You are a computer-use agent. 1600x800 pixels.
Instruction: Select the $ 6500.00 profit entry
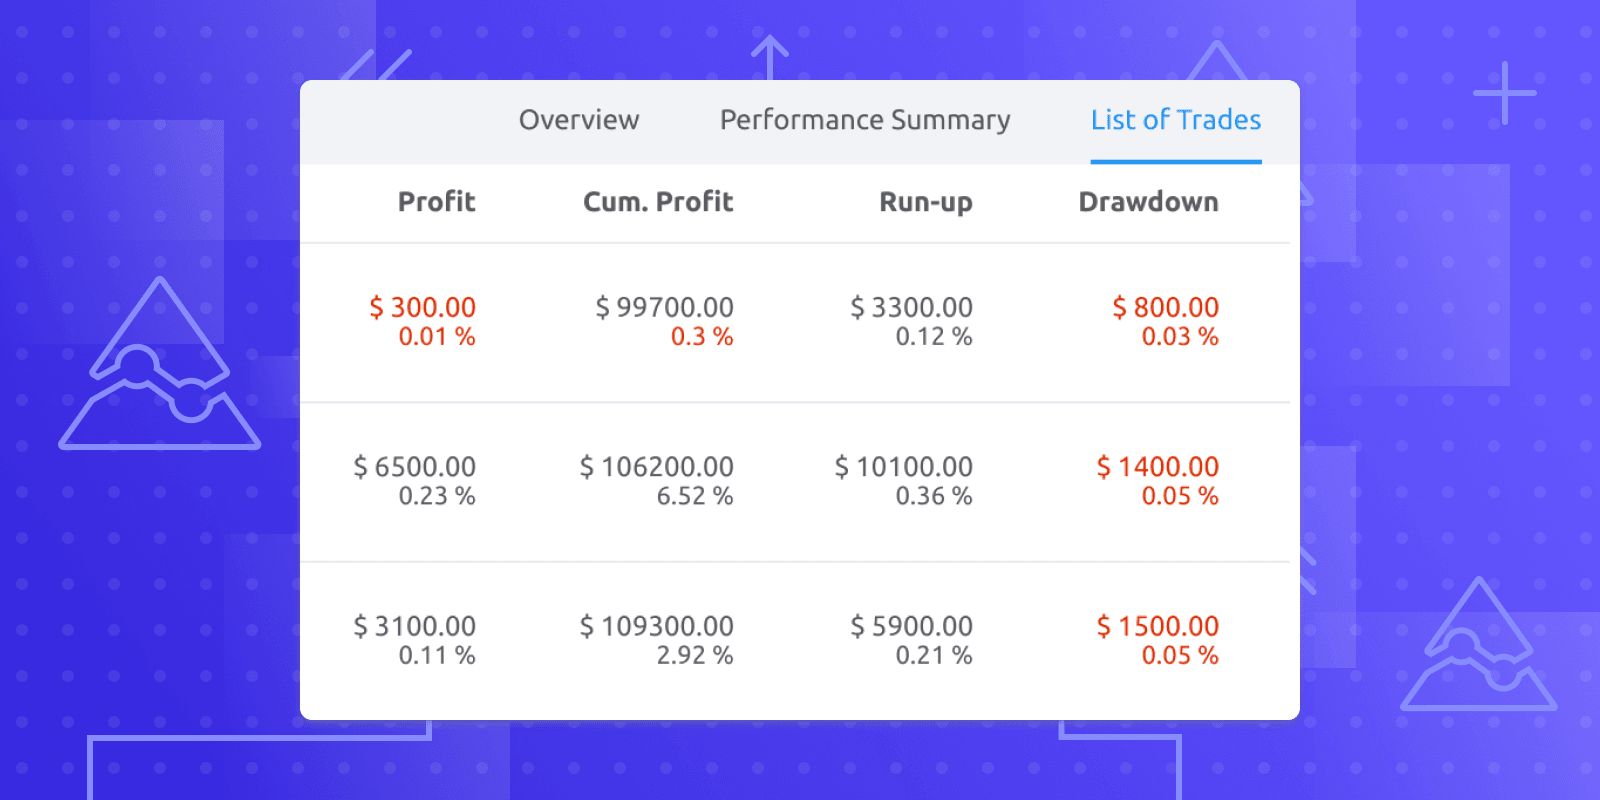click(x=415, y=466)
